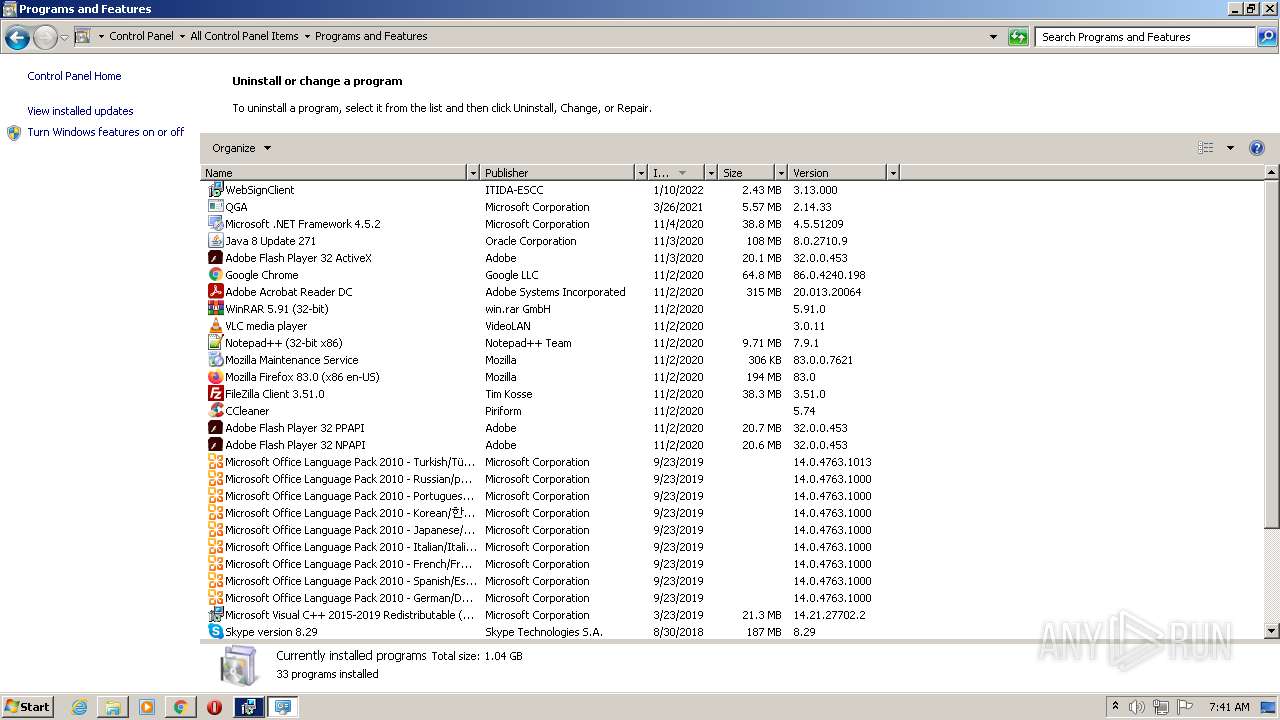Sort by the Name column header
Viewport: 1280px width, 720px height.
click(334, 173)
